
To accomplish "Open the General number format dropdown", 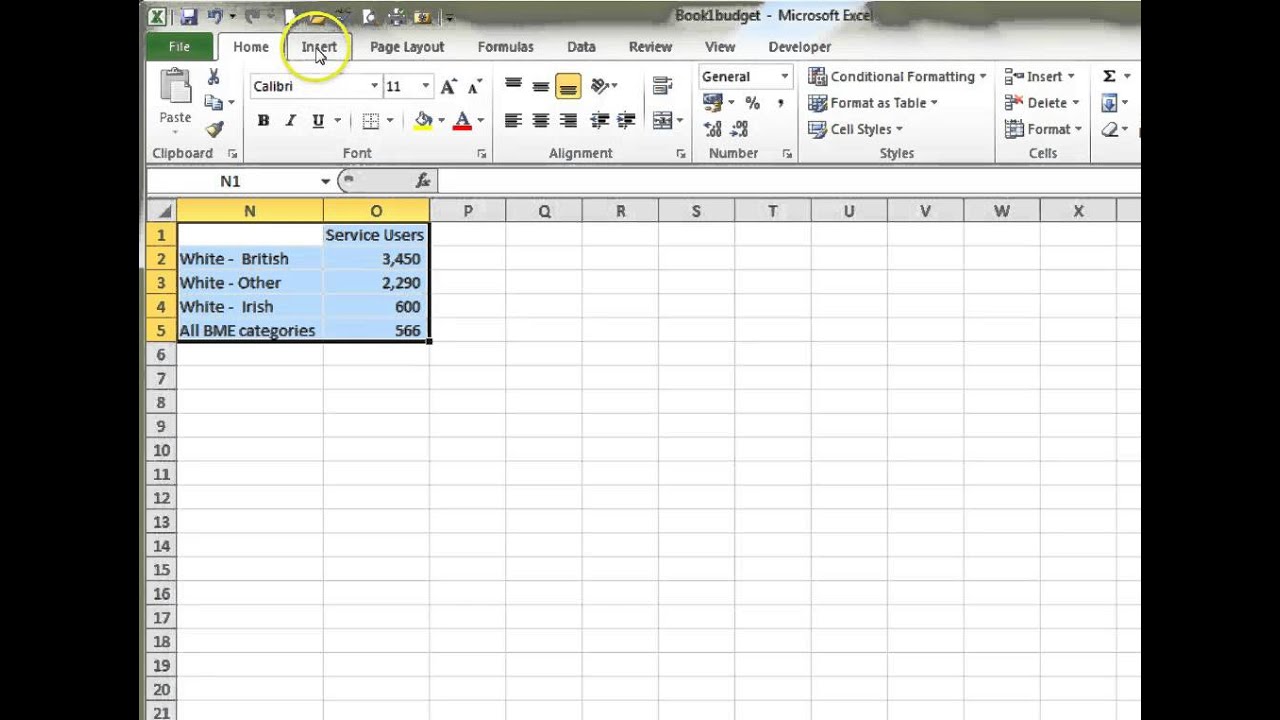I will (x=784, y=76).
